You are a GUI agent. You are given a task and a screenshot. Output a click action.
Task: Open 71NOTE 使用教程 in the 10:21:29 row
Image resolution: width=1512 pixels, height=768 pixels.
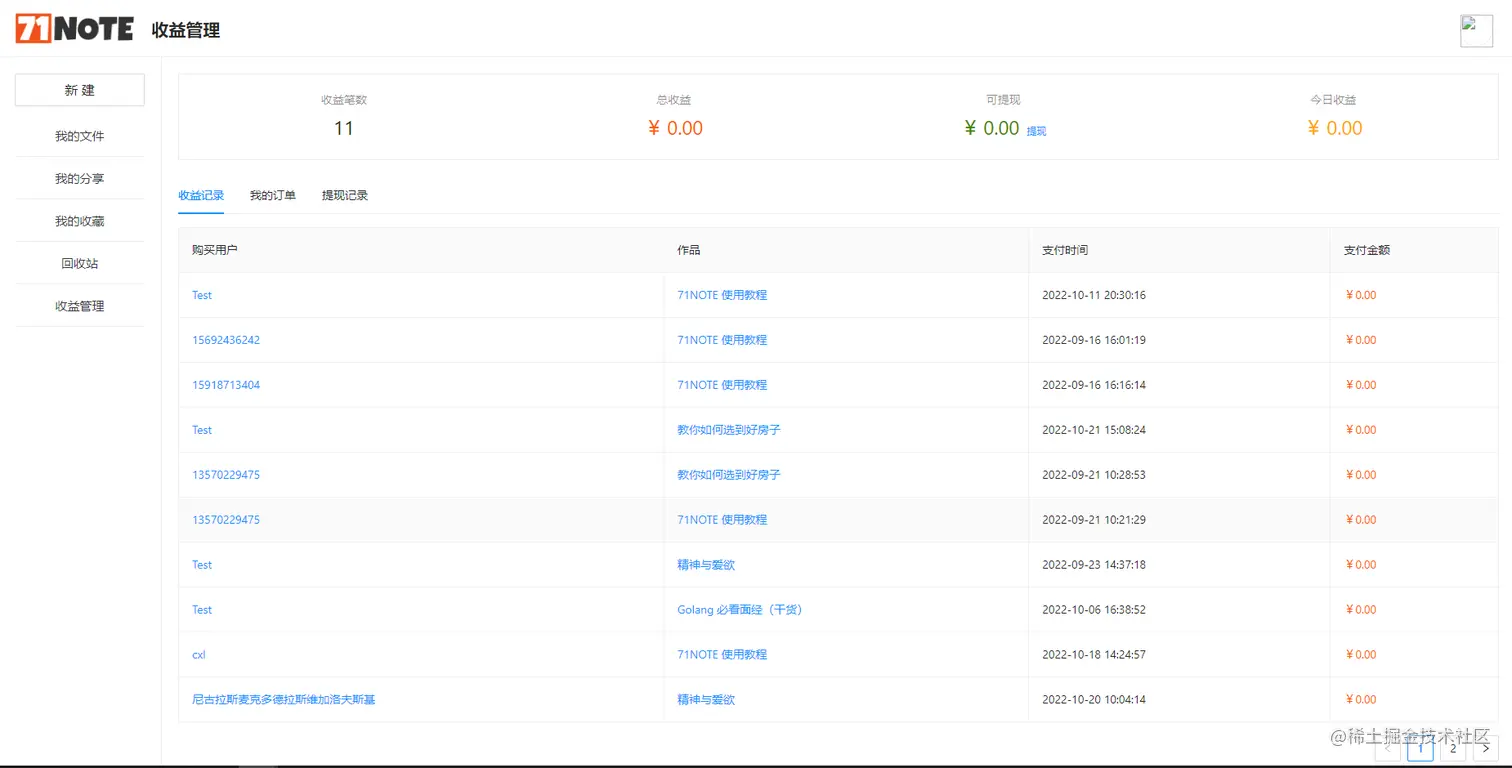[x=722, y=520]
